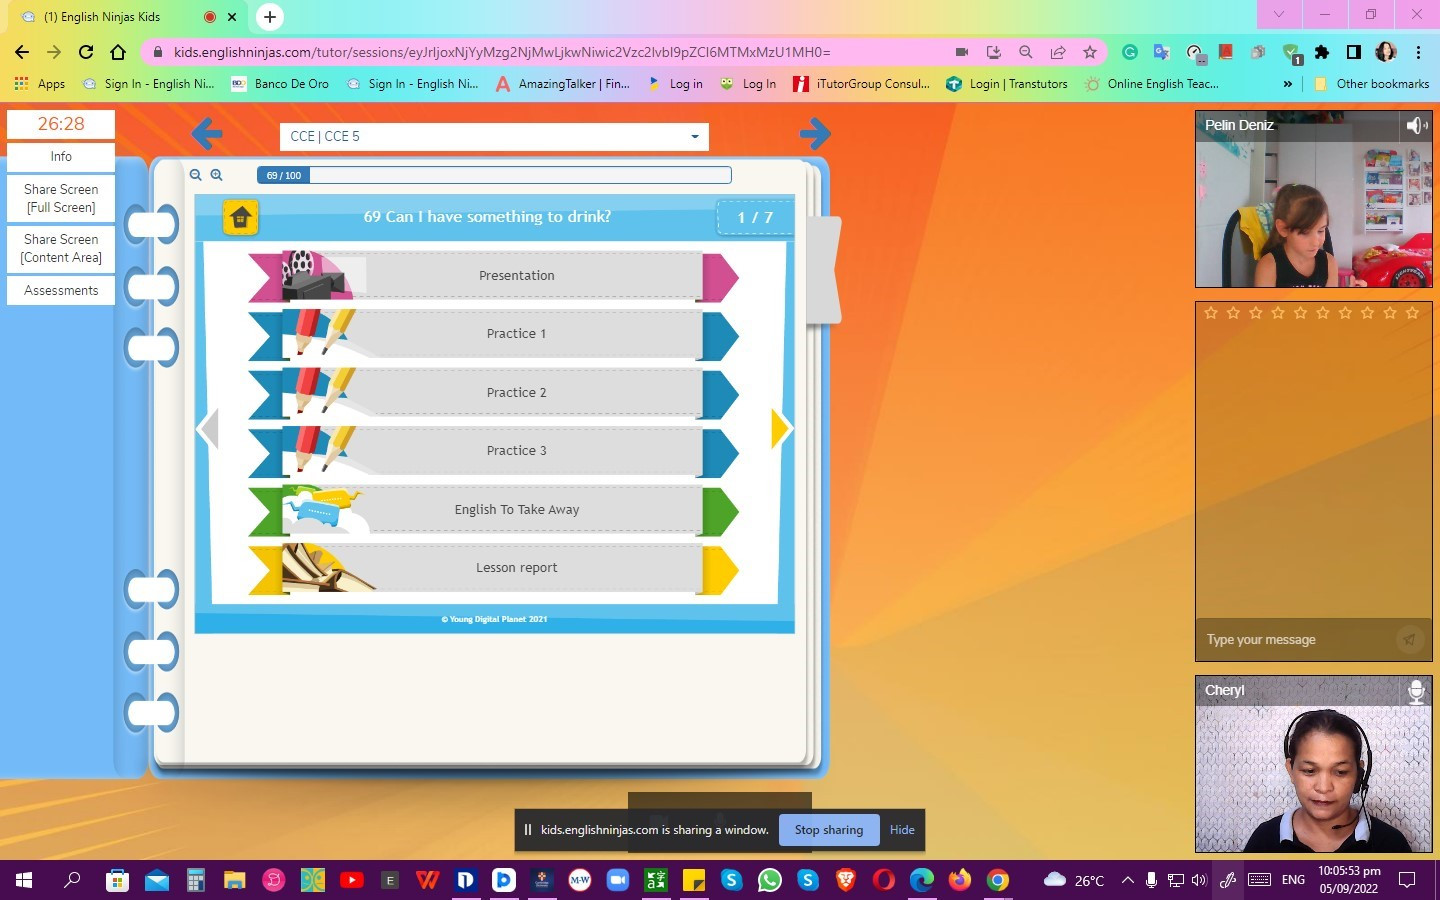1440x900 pixels.
Task: Click the 69/100 lesson progress bar
Action: 494,175
